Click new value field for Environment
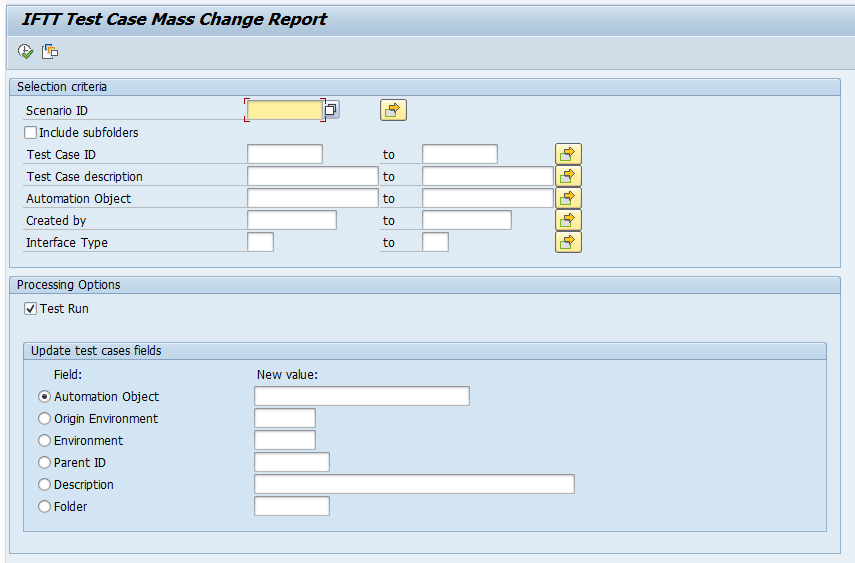The height and width of the screenshot is (563, 855). coord(285,440)
